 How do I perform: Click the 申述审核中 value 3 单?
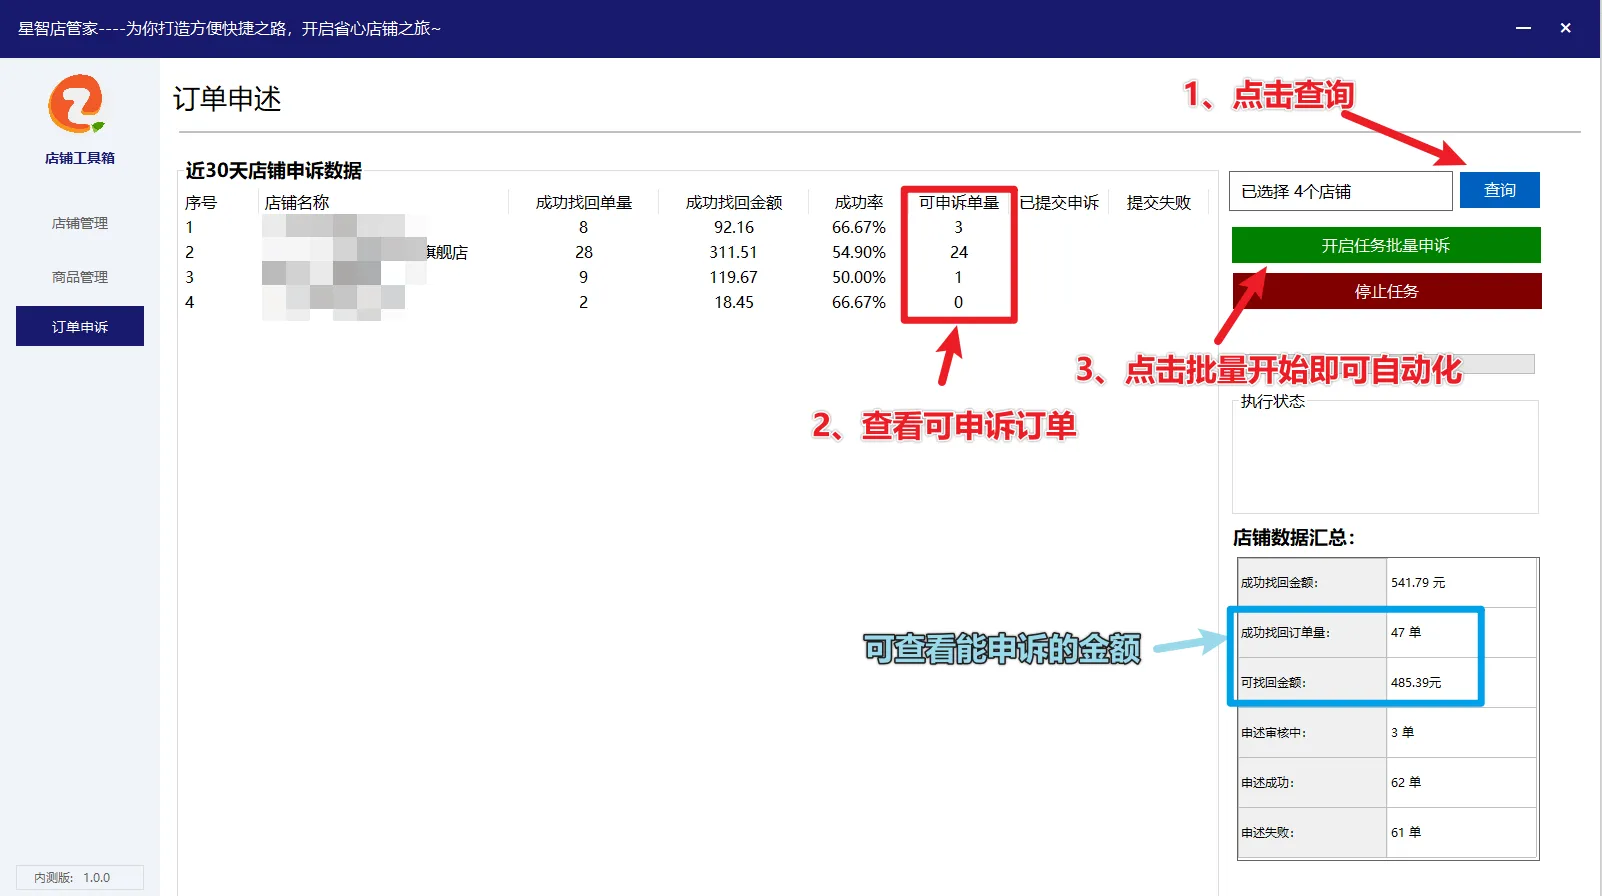click(x=1402, y=732)
